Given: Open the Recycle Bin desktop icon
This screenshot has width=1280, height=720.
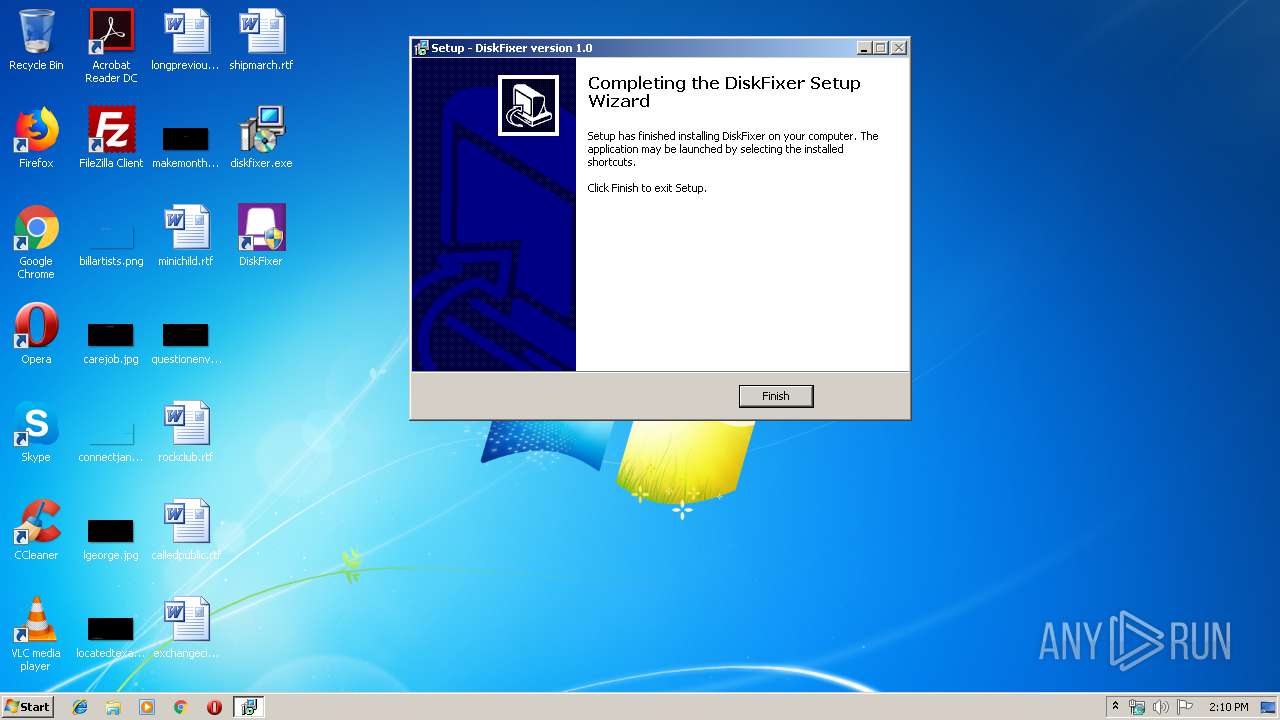Looking at the screenshot, I should click(x=36, y=41).
